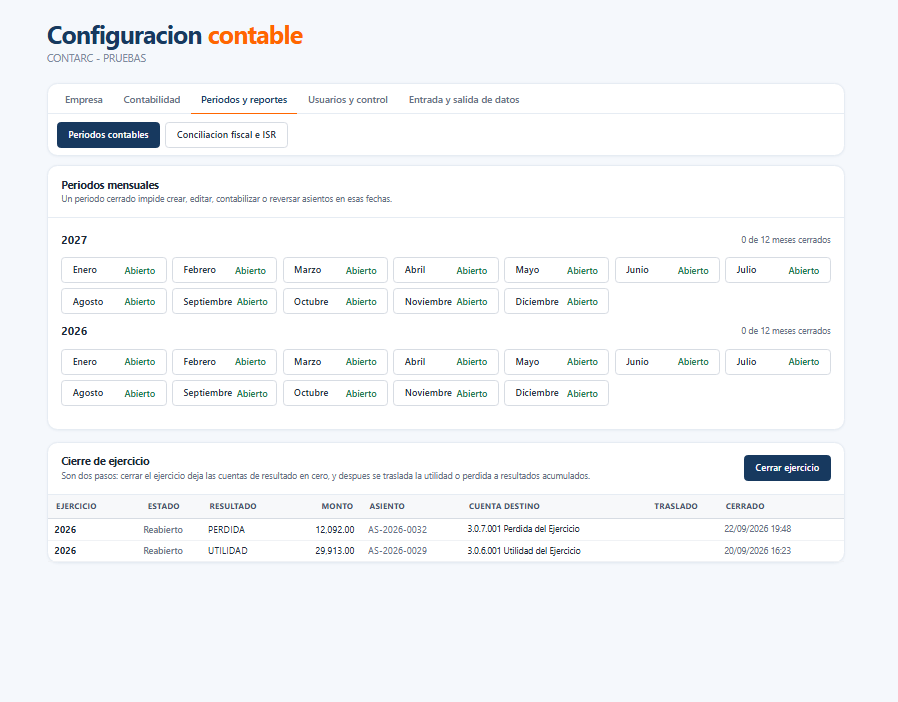Toggle Diciembre 2026 period status

556,393
